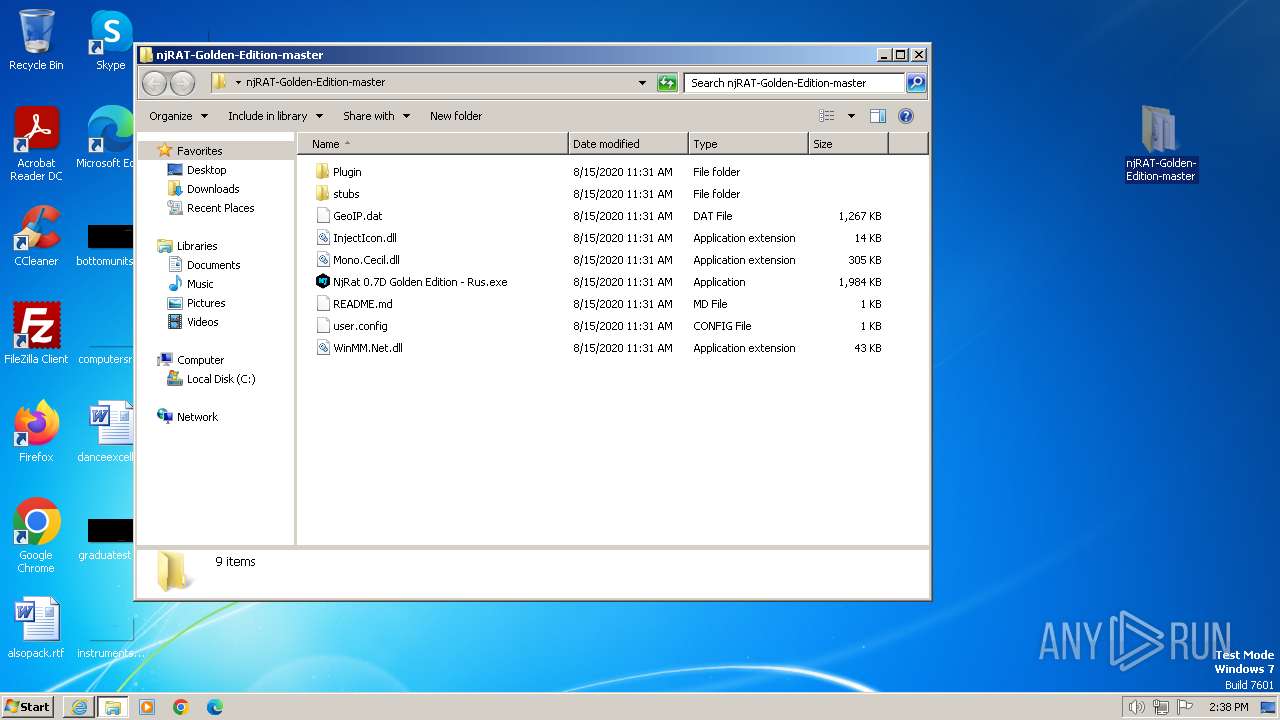Open Acrobat Reader DC shortcut

click(36, 144)
